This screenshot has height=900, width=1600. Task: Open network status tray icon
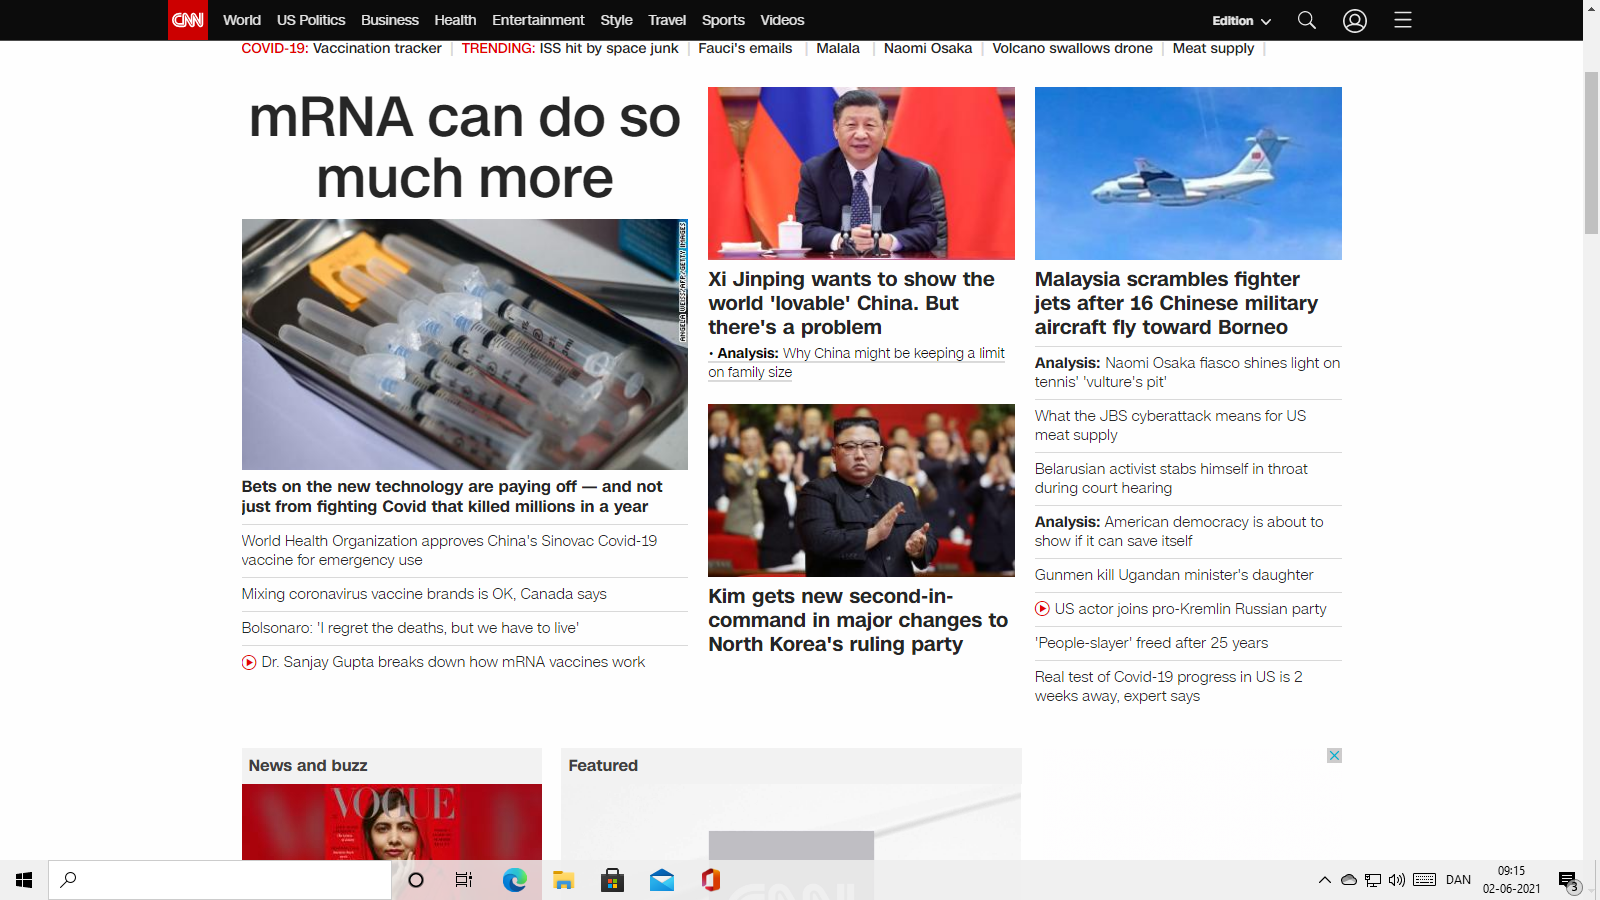(1373, 880)
